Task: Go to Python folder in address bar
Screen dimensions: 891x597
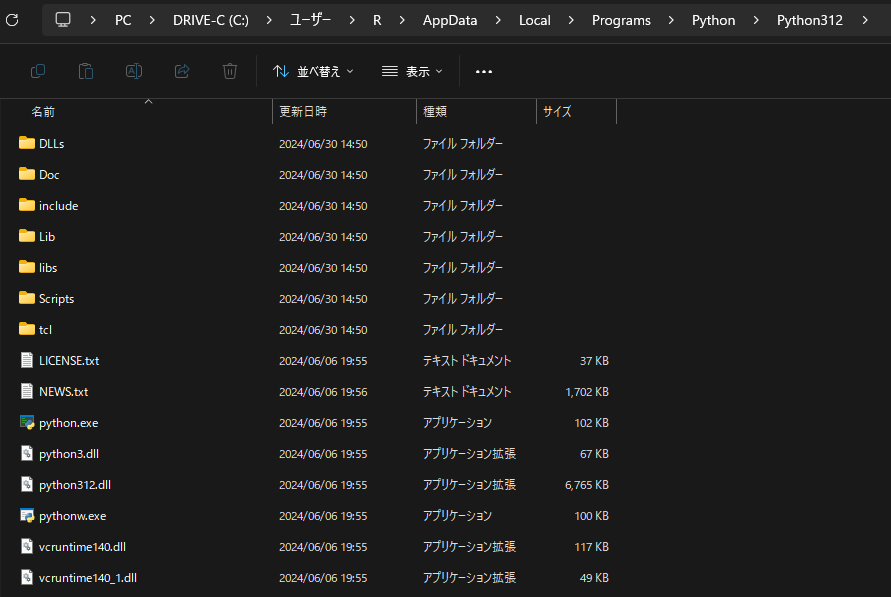Action: pos(713,20)
